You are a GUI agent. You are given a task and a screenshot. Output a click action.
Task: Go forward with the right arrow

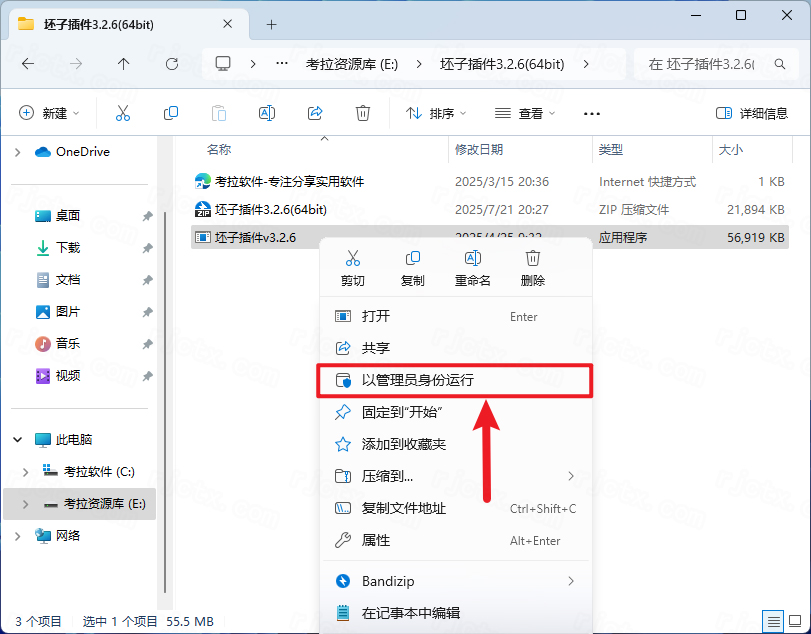(76, 64)
